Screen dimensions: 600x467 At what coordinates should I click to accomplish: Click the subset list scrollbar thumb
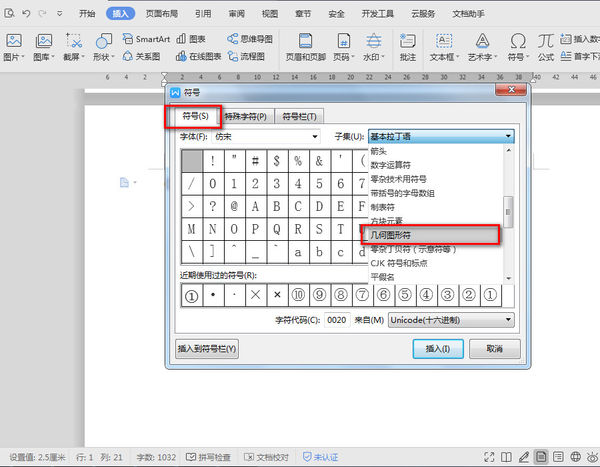(x=508, y=212)
